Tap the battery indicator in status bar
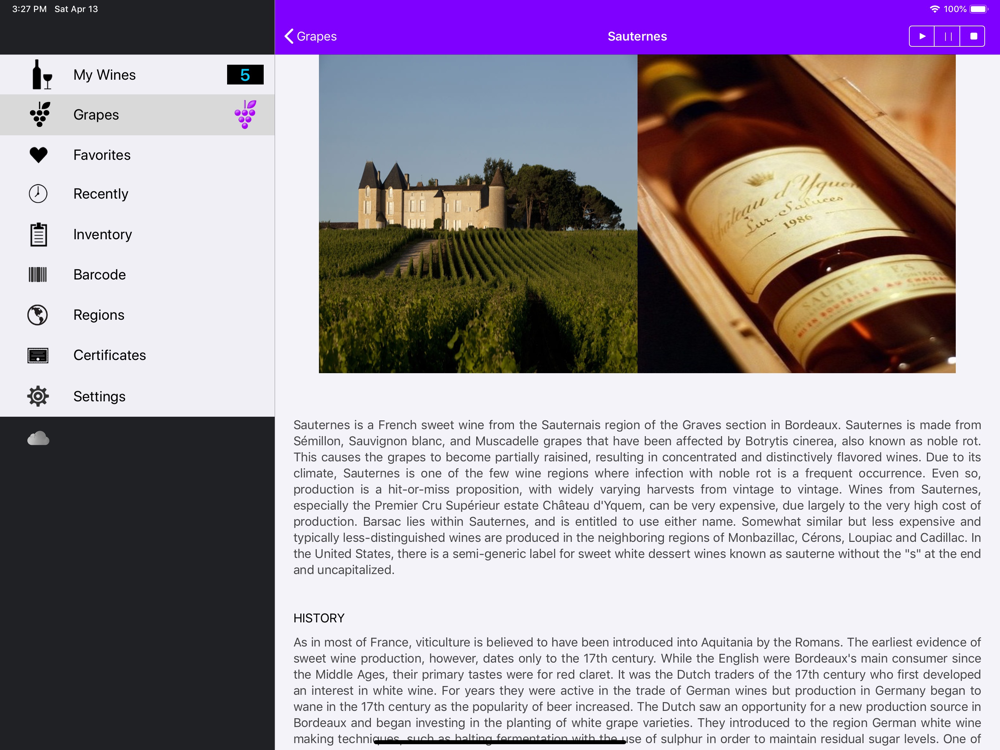 [979, 9]
